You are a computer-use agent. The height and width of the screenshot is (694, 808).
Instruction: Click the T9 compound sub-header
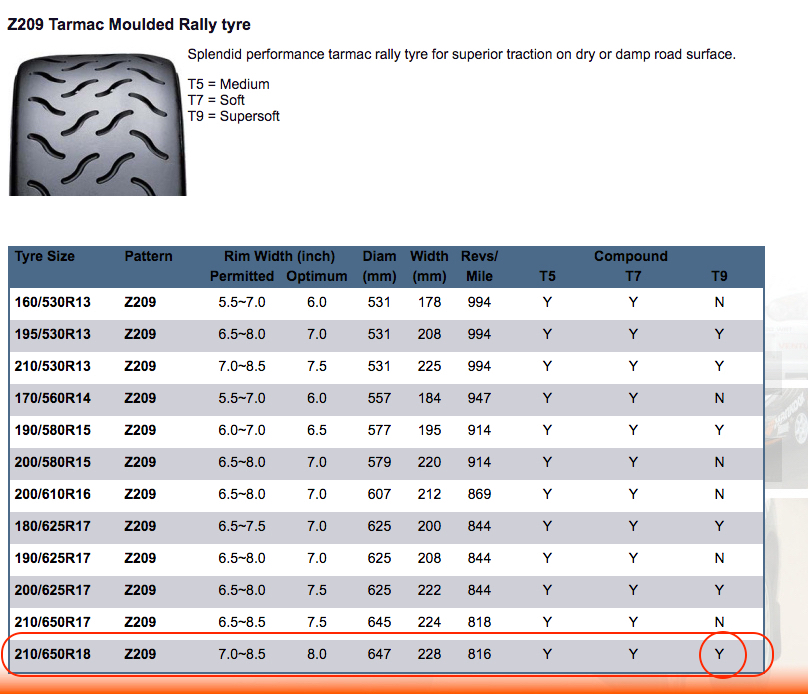tap(718, 277)
